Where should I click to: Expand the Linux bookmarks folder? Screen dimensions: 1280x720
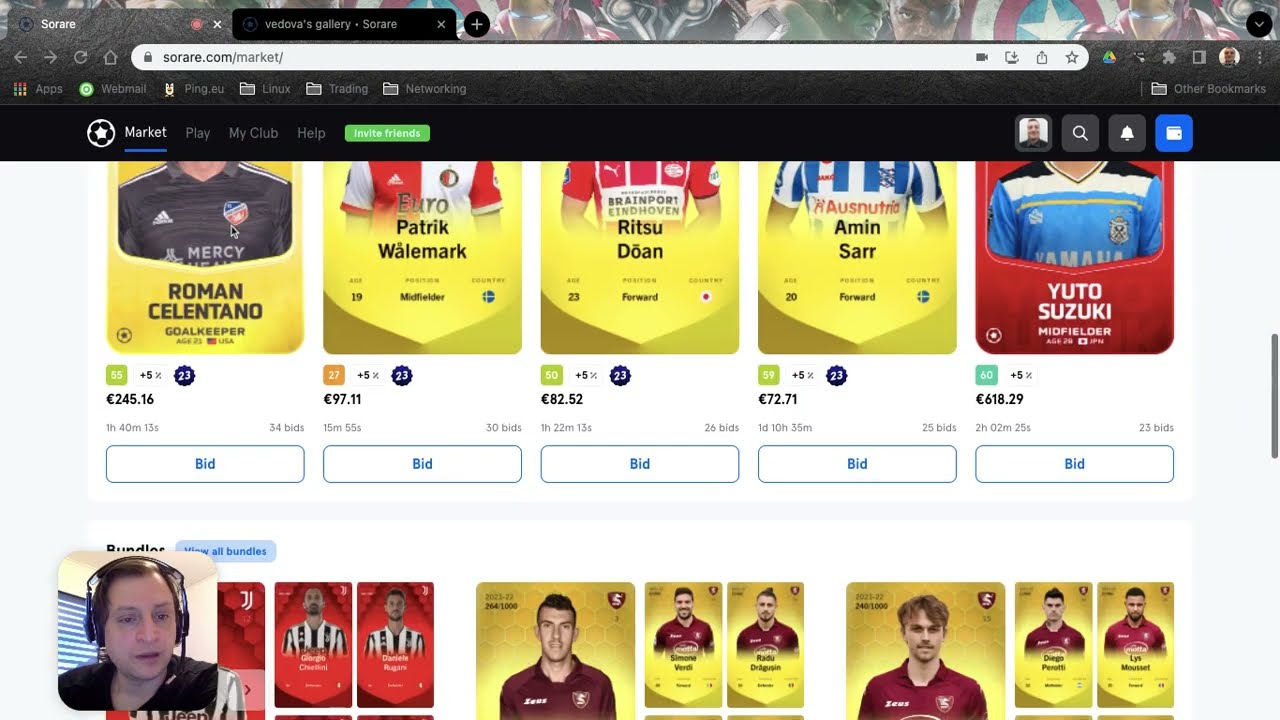265,89
